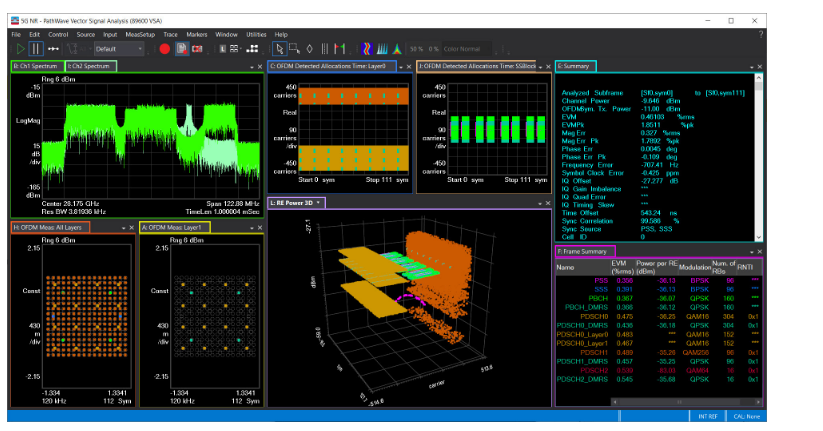
Task: Switch to the Ch2 Spectrum tab
Action: coord(90,66)
